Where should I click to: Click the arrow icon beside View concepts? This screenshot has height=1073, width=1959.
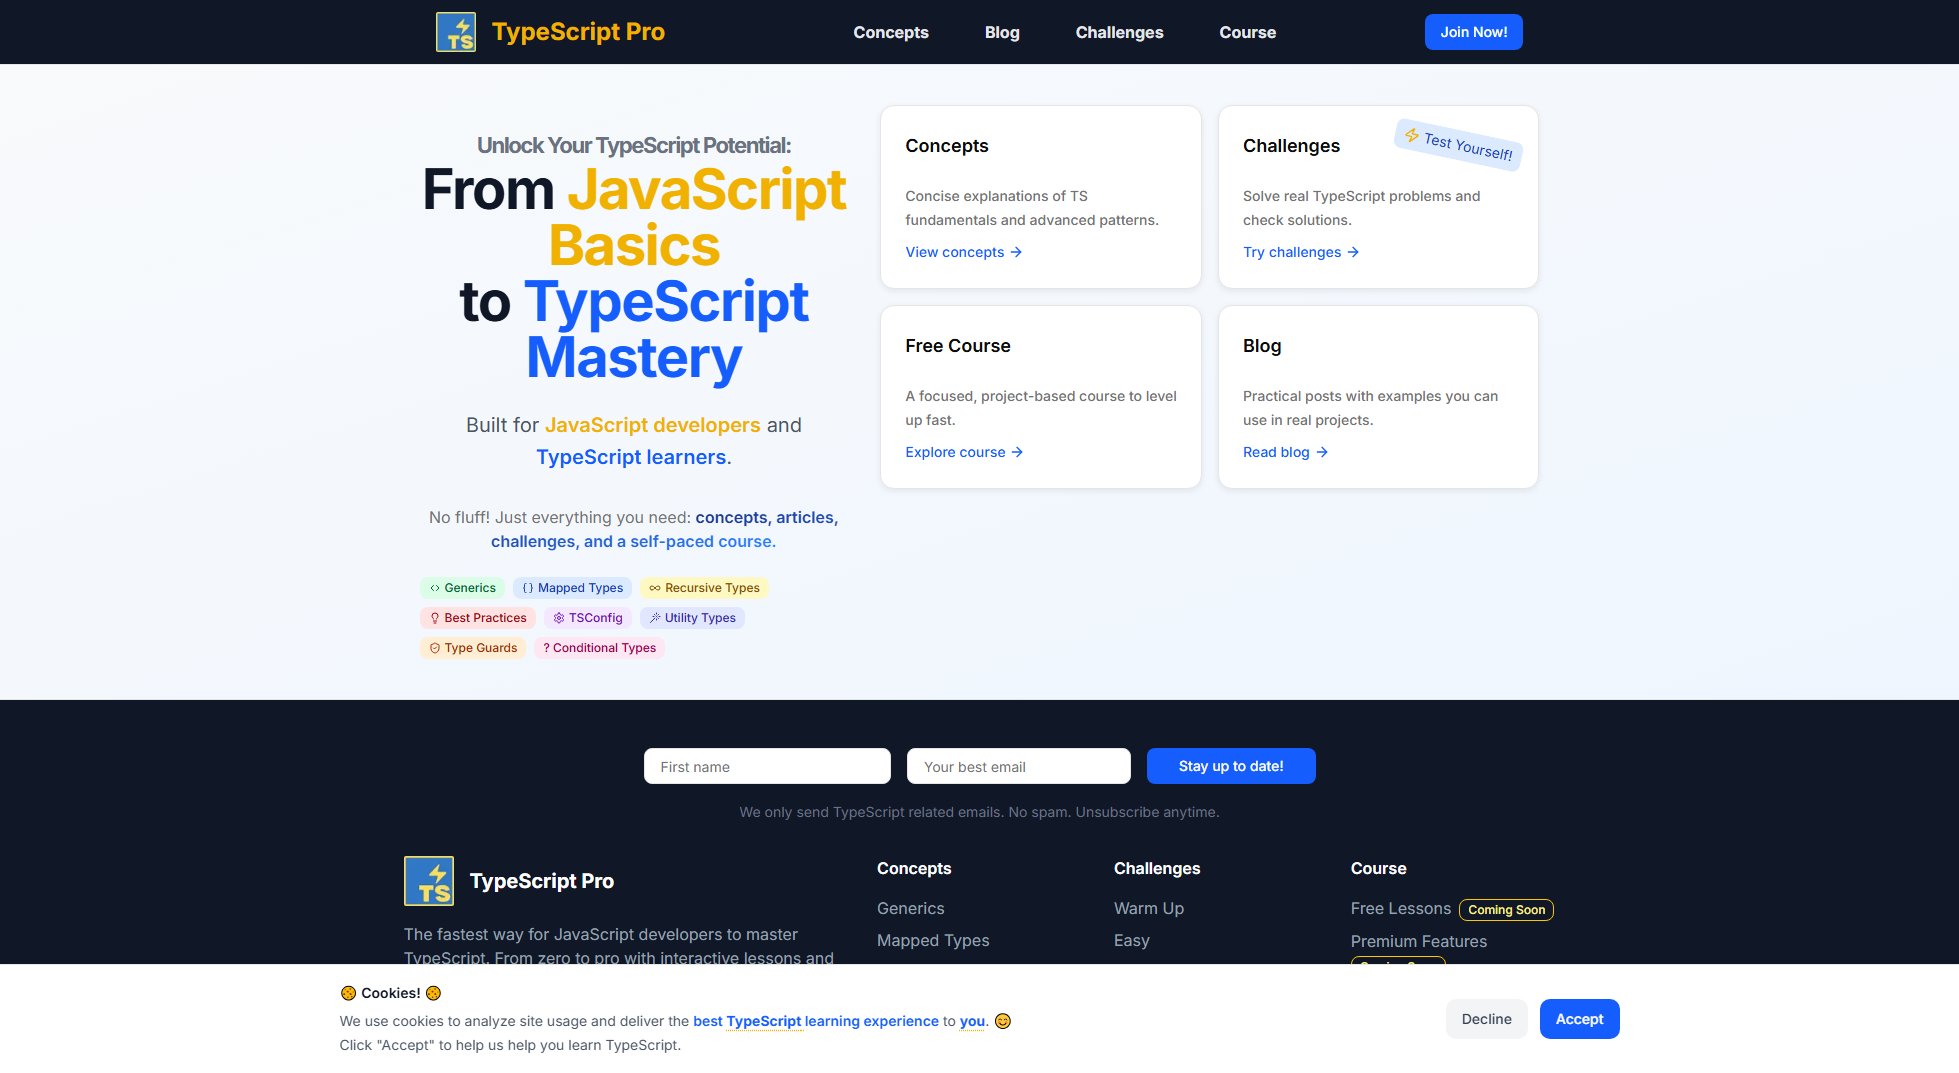point(1016,252)
